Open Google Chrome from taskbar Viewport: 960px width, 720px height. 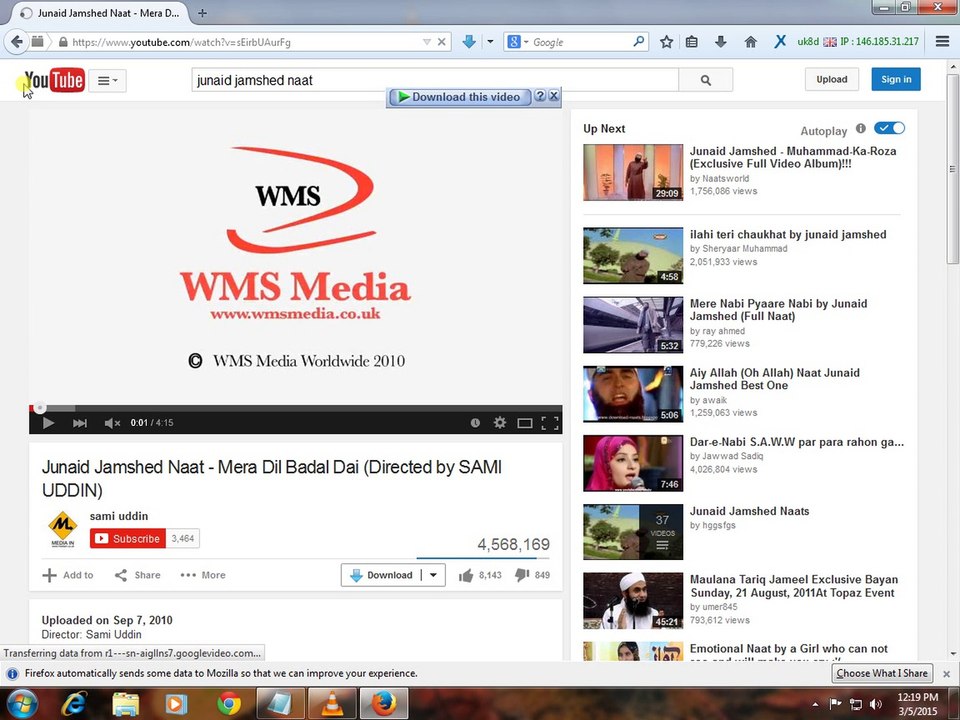tap(228, 704)
